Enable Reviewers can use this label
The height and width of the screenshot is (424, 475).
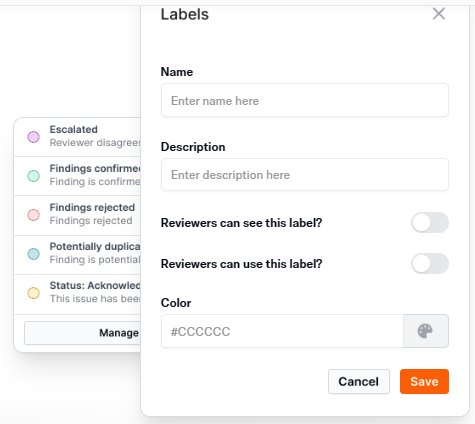coord(430,264)
